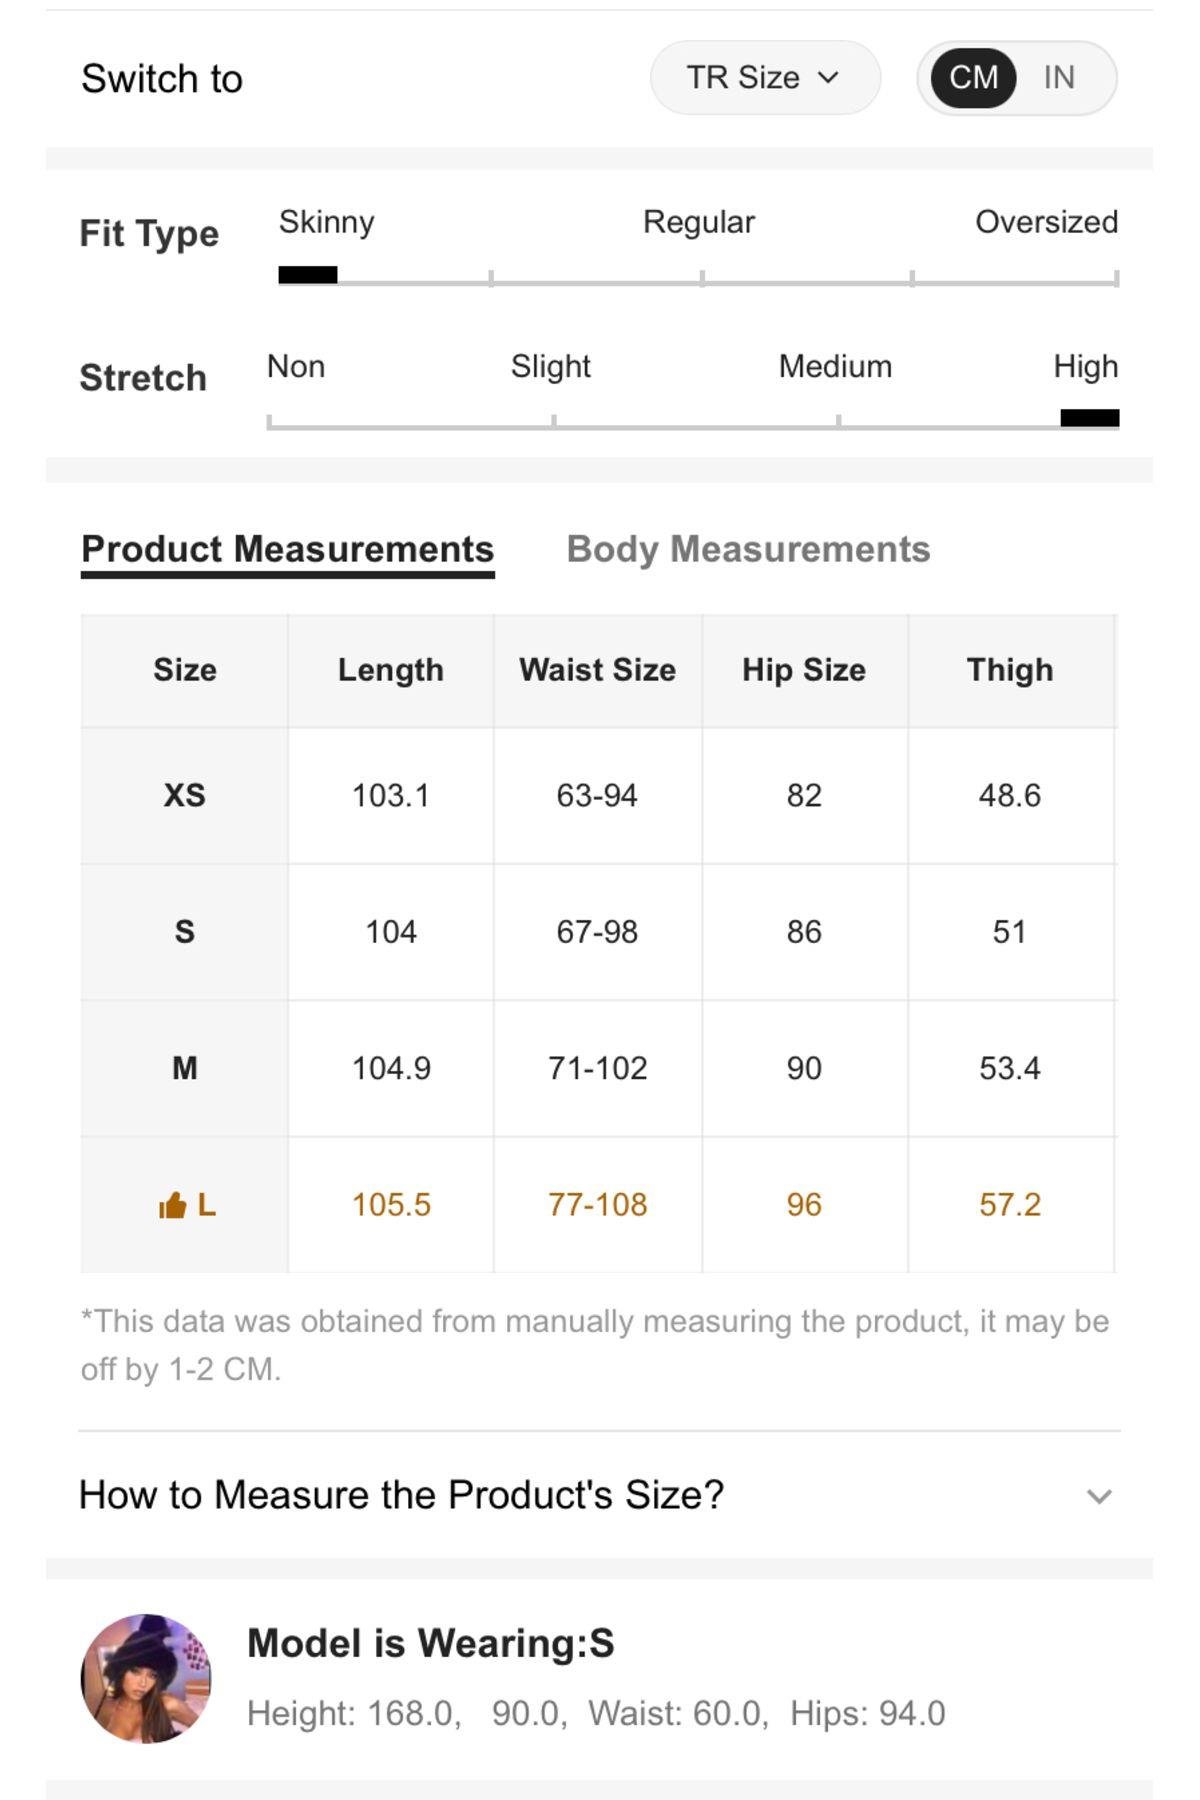Click the chevron next to How to Measure
This screenshot has width=1200, height=1800.
1099,1496
